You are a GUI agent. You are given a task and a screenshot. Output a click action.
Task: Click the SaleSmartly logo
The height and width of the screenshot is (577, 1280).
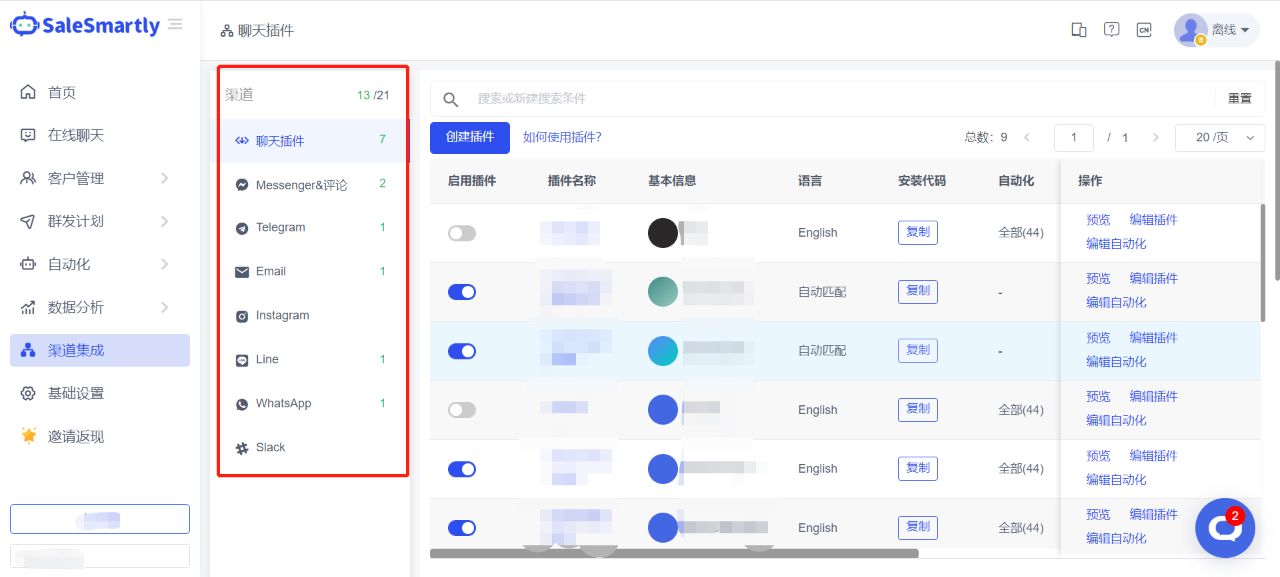pyautogui.click(x=84, y=25)
